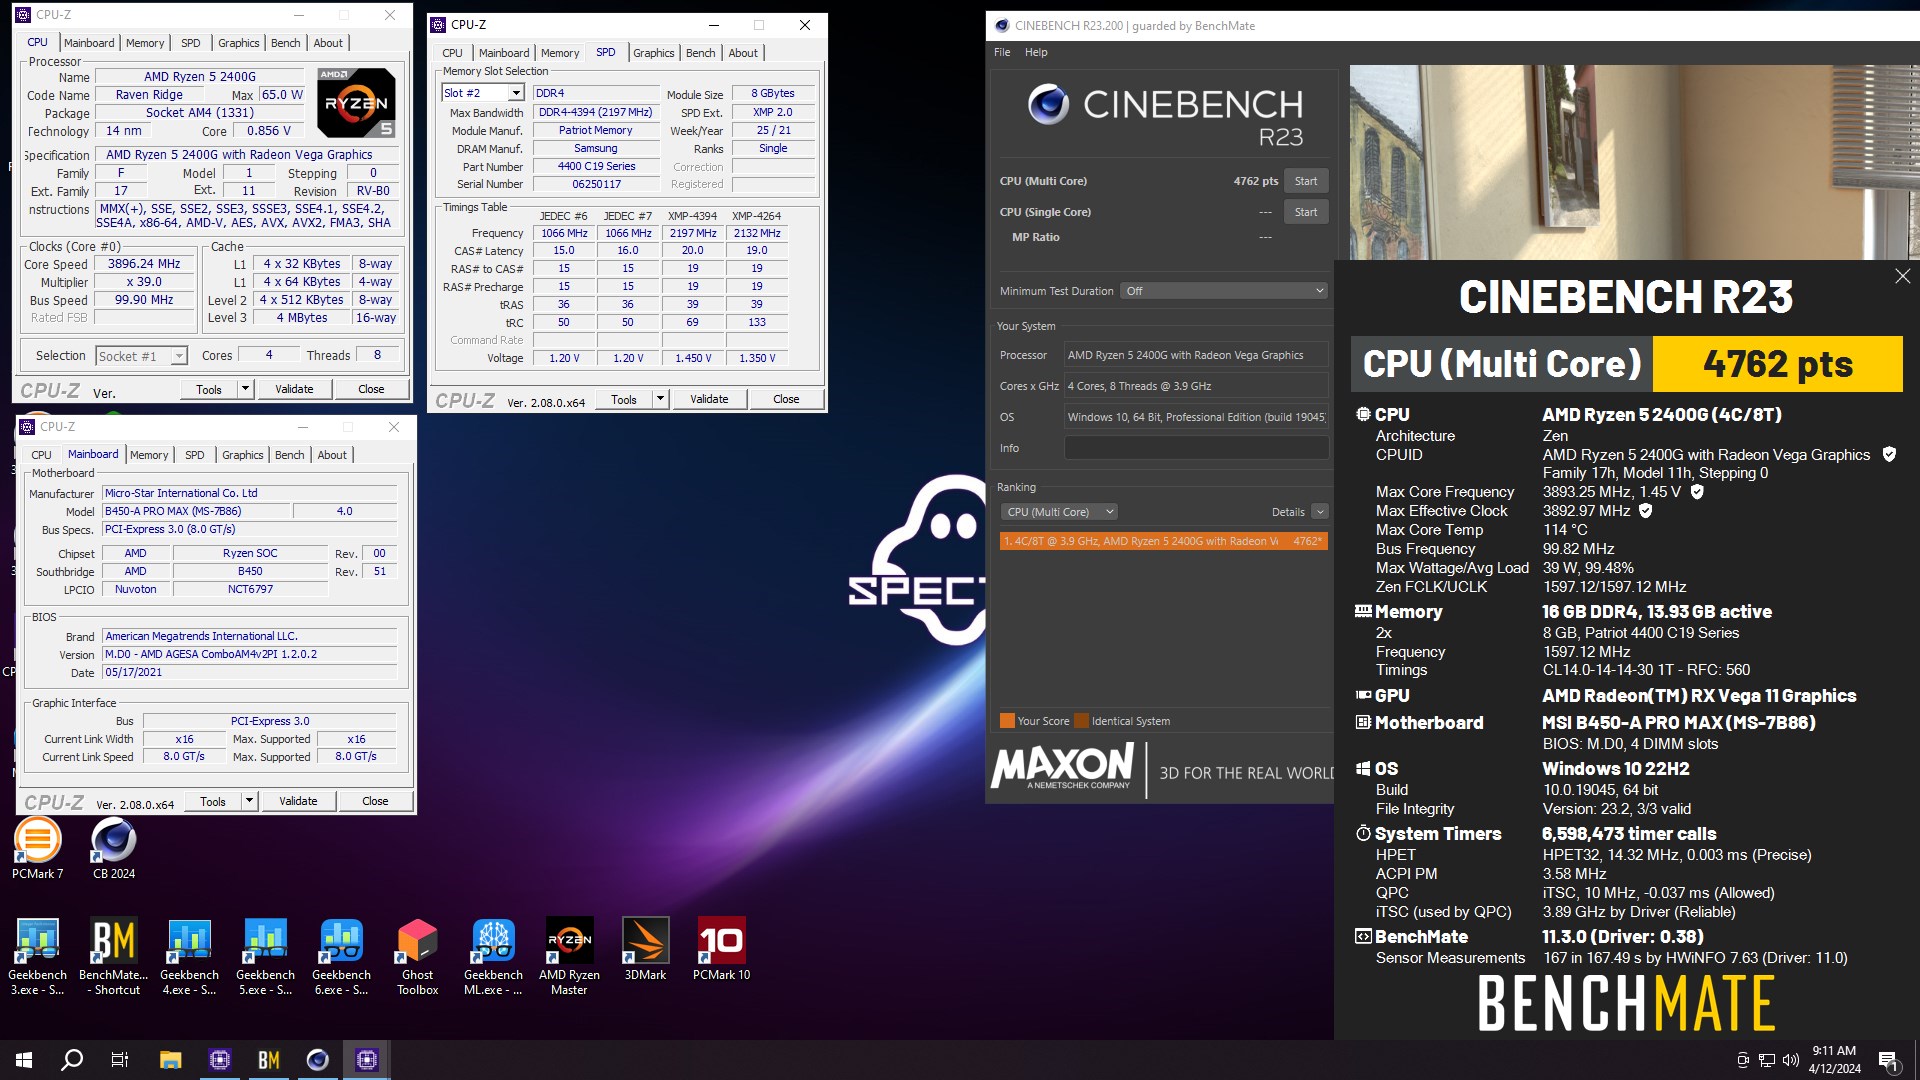Open Cinebench File menu
The image size is (1920, 1080).
[x=1002, y=52]
